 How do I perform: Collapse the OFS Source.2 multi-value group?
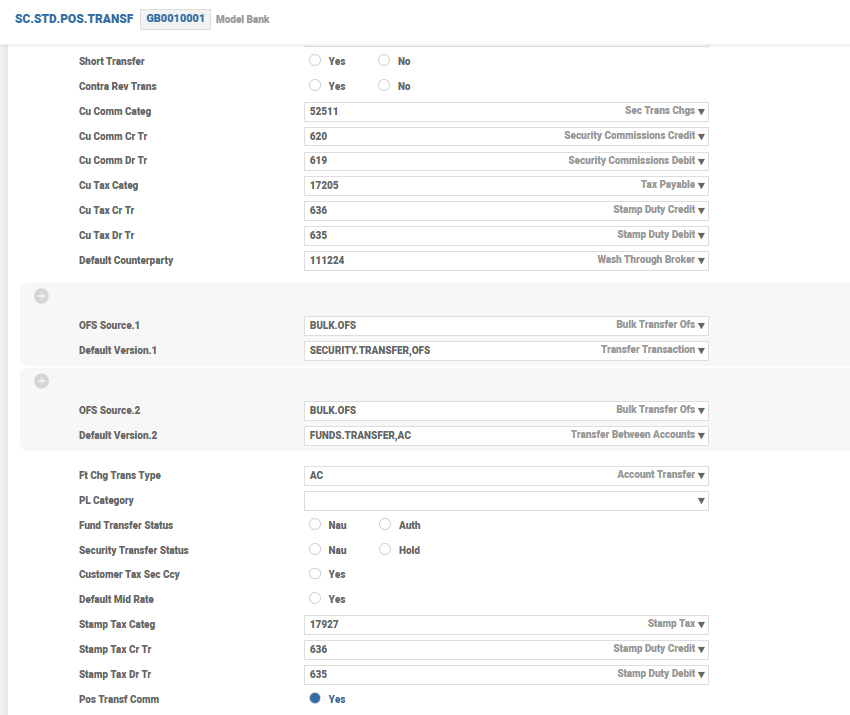(42, 381)
